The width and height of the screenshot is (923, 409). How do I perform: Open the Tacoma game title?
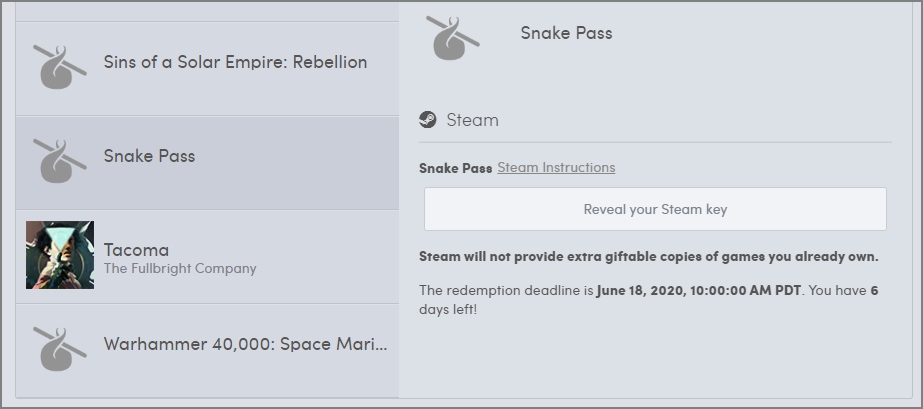[136, 249]
